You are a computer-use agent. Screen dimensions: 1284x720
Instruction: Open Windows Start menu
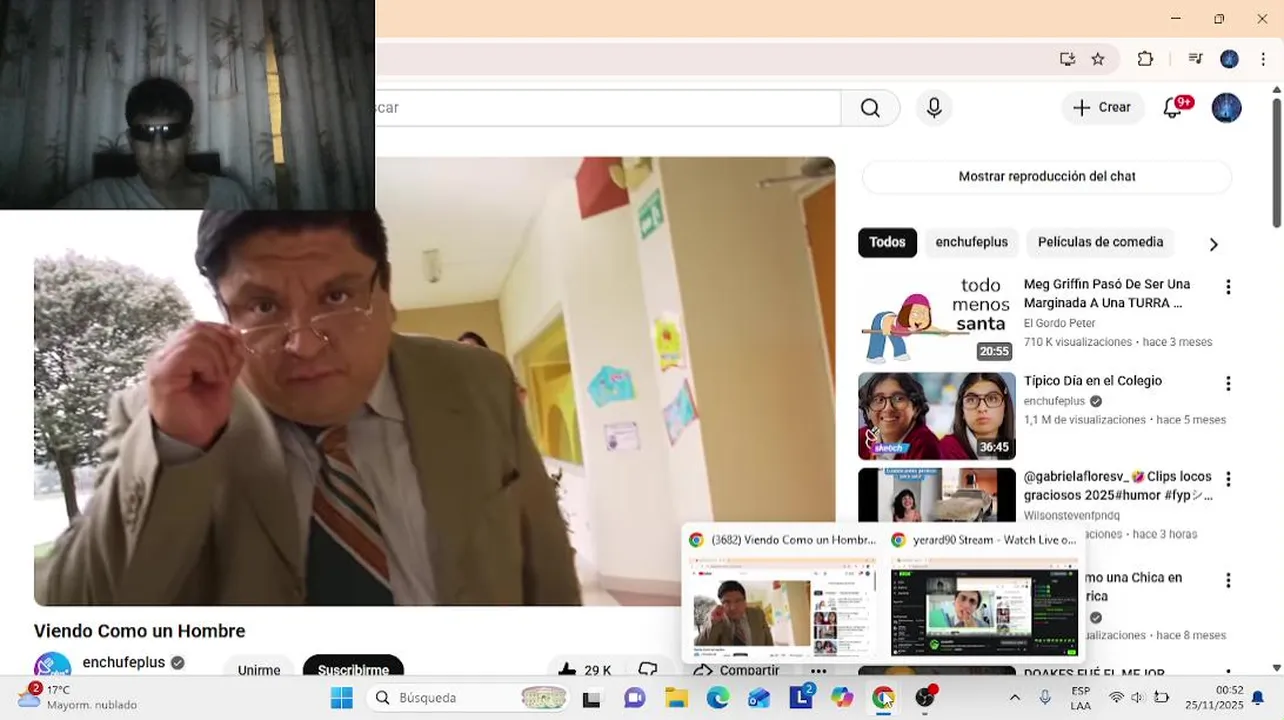tap(342, 698)
